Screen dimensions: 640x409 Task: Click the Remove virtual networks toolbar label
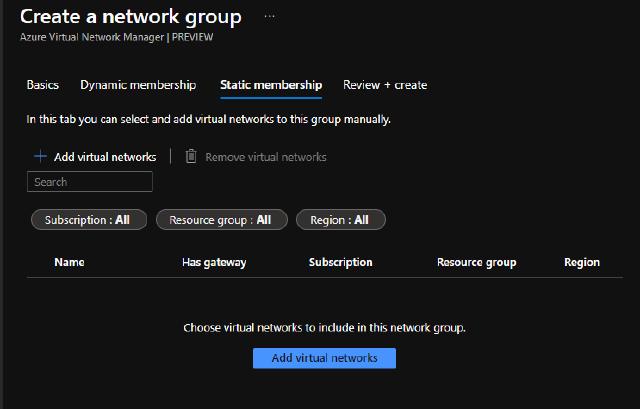click(x=266, y=157)
